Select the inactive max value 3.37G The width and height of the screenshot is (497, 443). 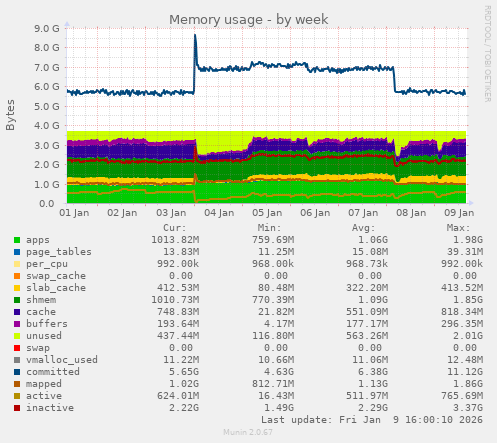(x=468, y=408)
